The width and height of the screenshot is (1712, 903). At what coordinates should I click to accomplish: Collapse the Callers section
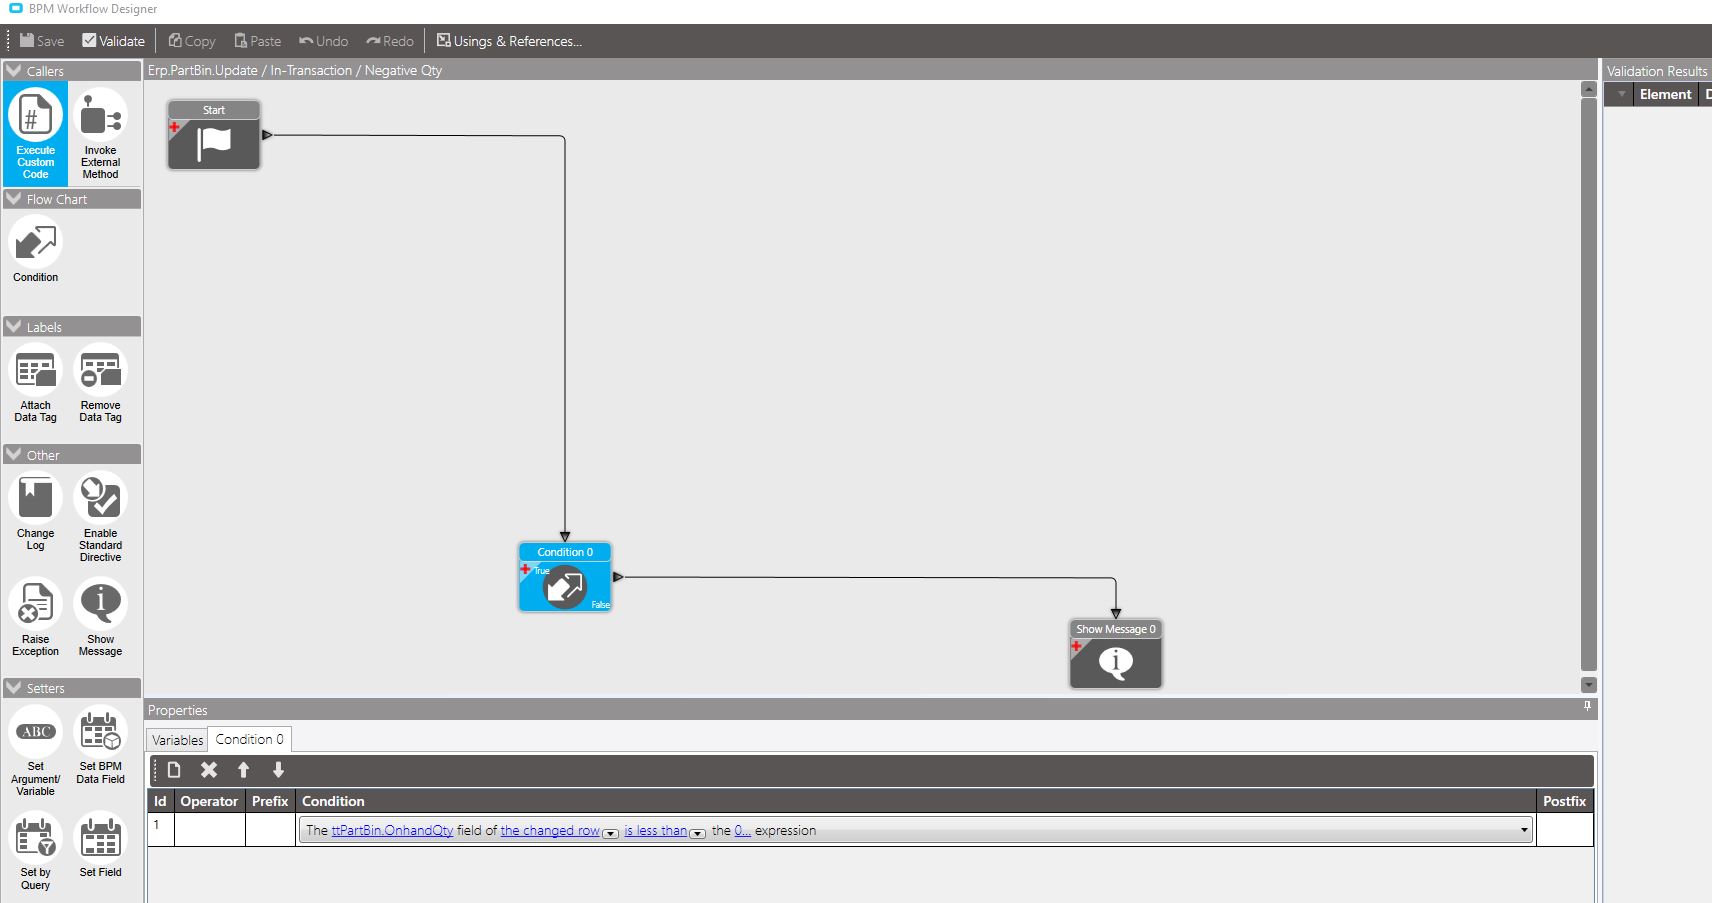coord(14,71)
